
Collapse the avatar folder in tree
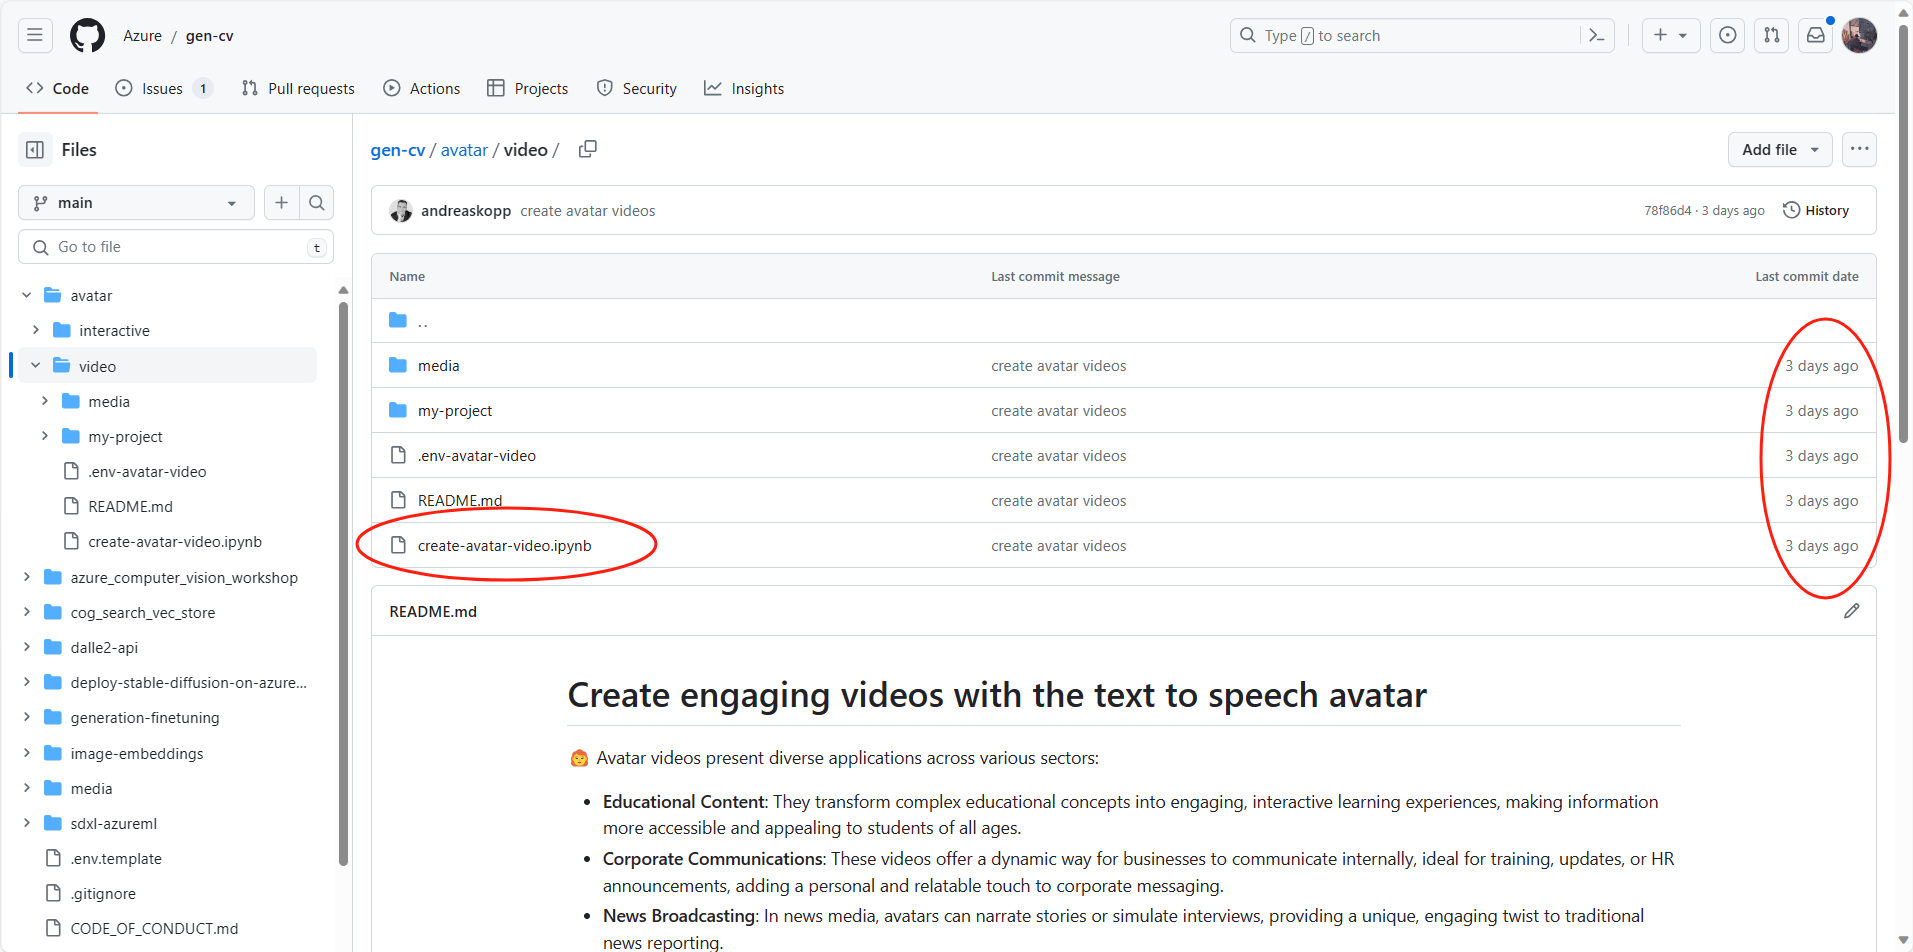point(27,296)
